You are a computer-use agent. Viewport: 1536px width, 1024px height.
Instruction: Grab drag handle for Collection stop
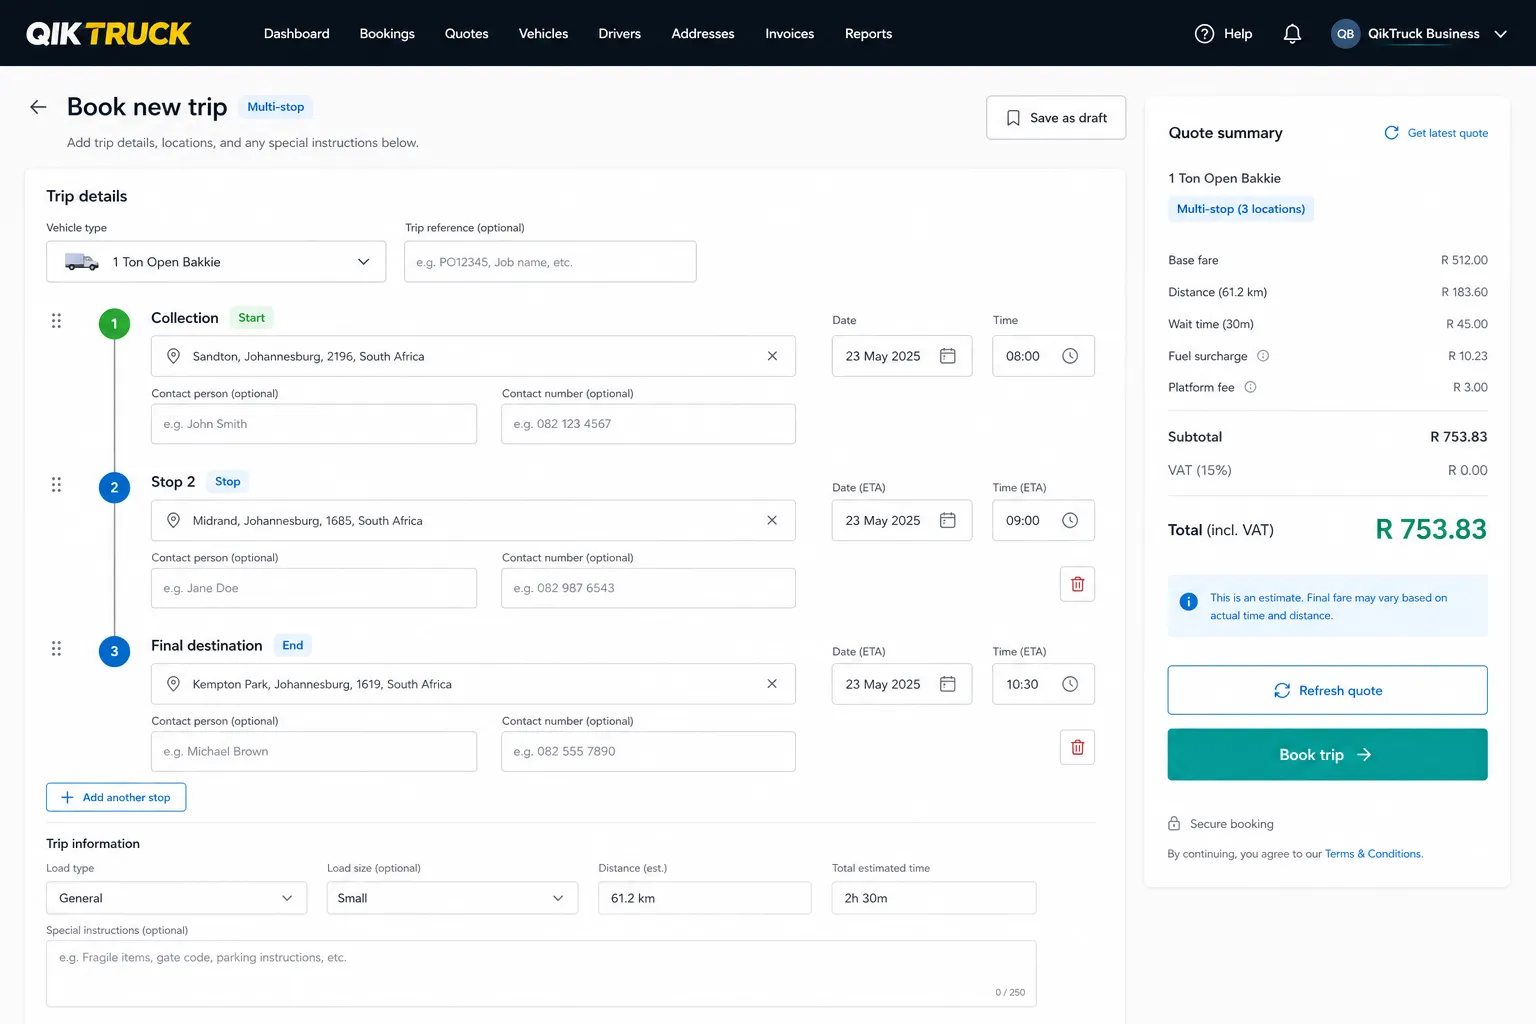click(56, 321)
